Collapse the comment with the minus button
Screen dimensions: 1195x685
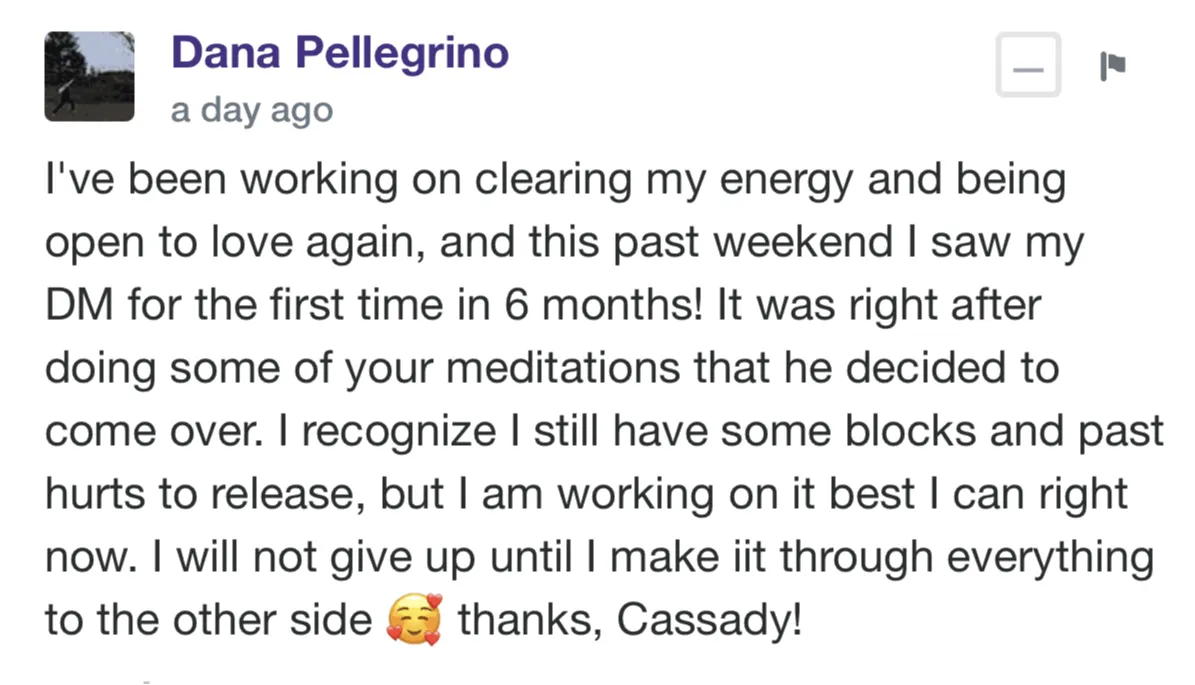pyautogui.click(x=1028, y=65)
